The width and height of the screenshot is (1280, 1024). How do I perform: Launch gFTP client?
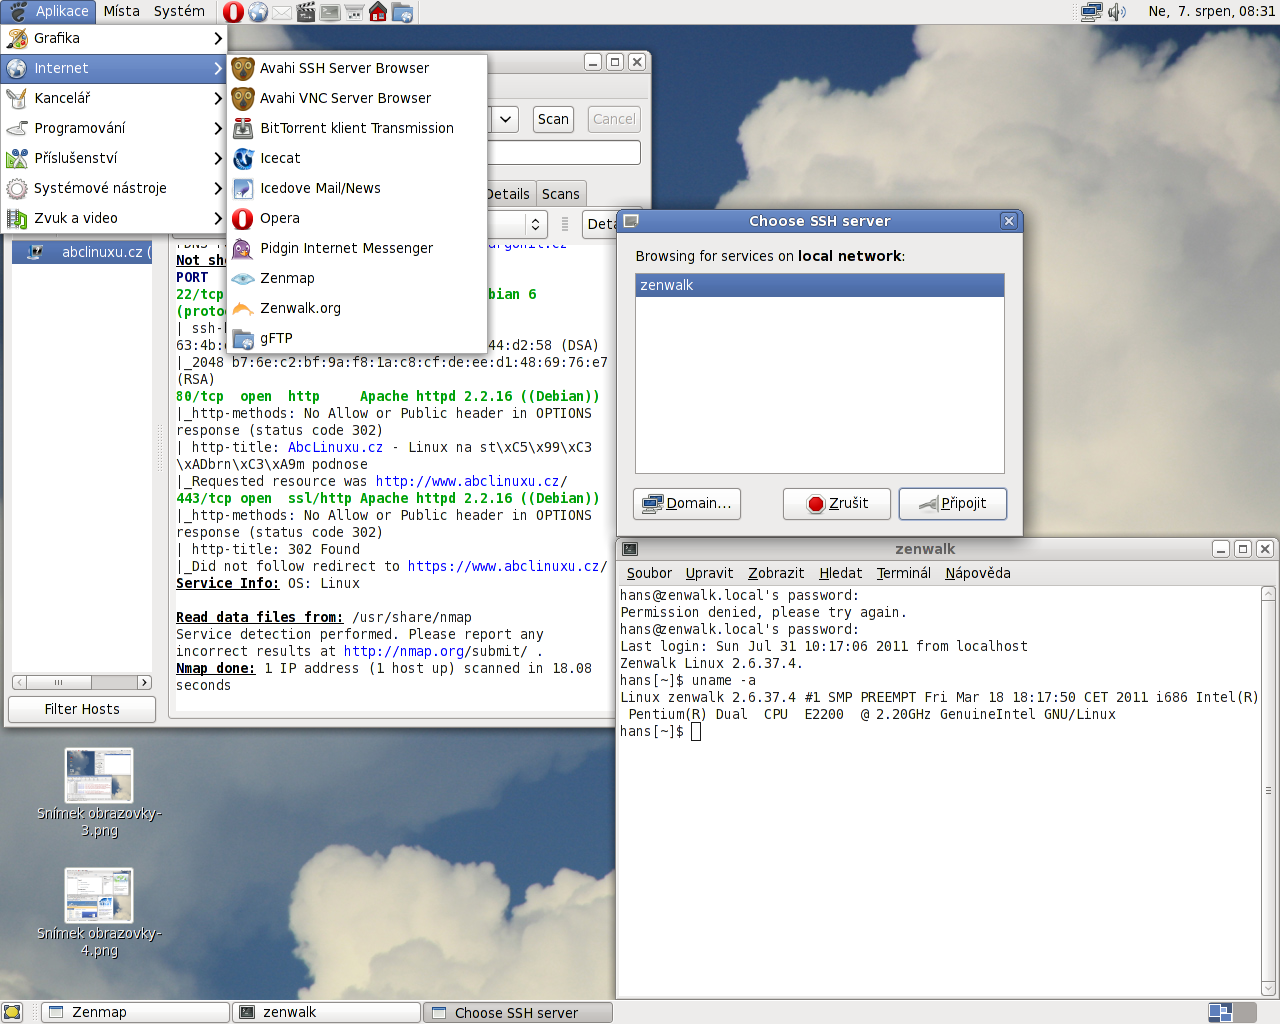[x=358, y=338]
